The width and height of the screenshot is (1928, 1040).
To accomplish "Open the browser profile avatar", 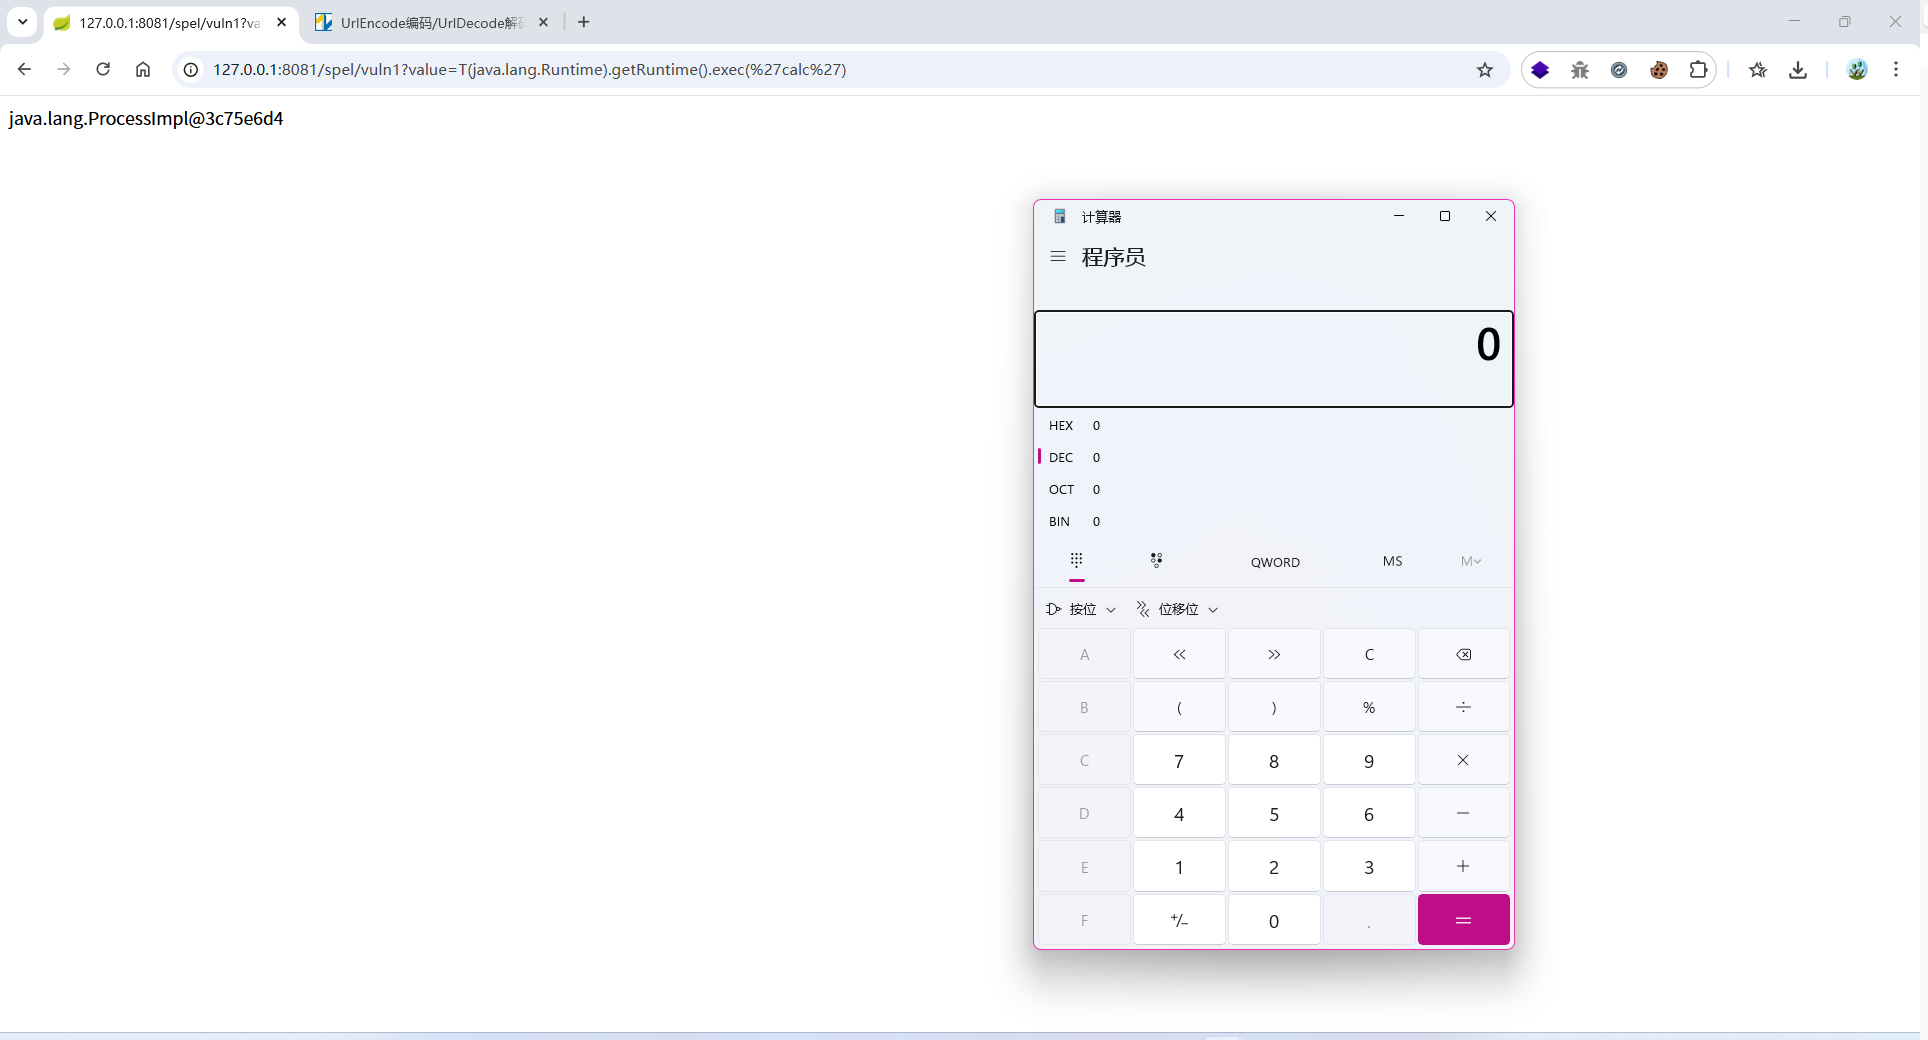I will coord(1857,69).
